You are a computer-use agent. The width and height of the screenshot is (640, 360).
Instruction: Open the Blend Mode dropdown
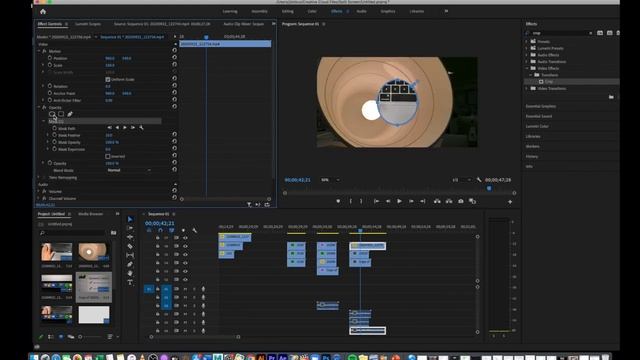pos(129,170)
